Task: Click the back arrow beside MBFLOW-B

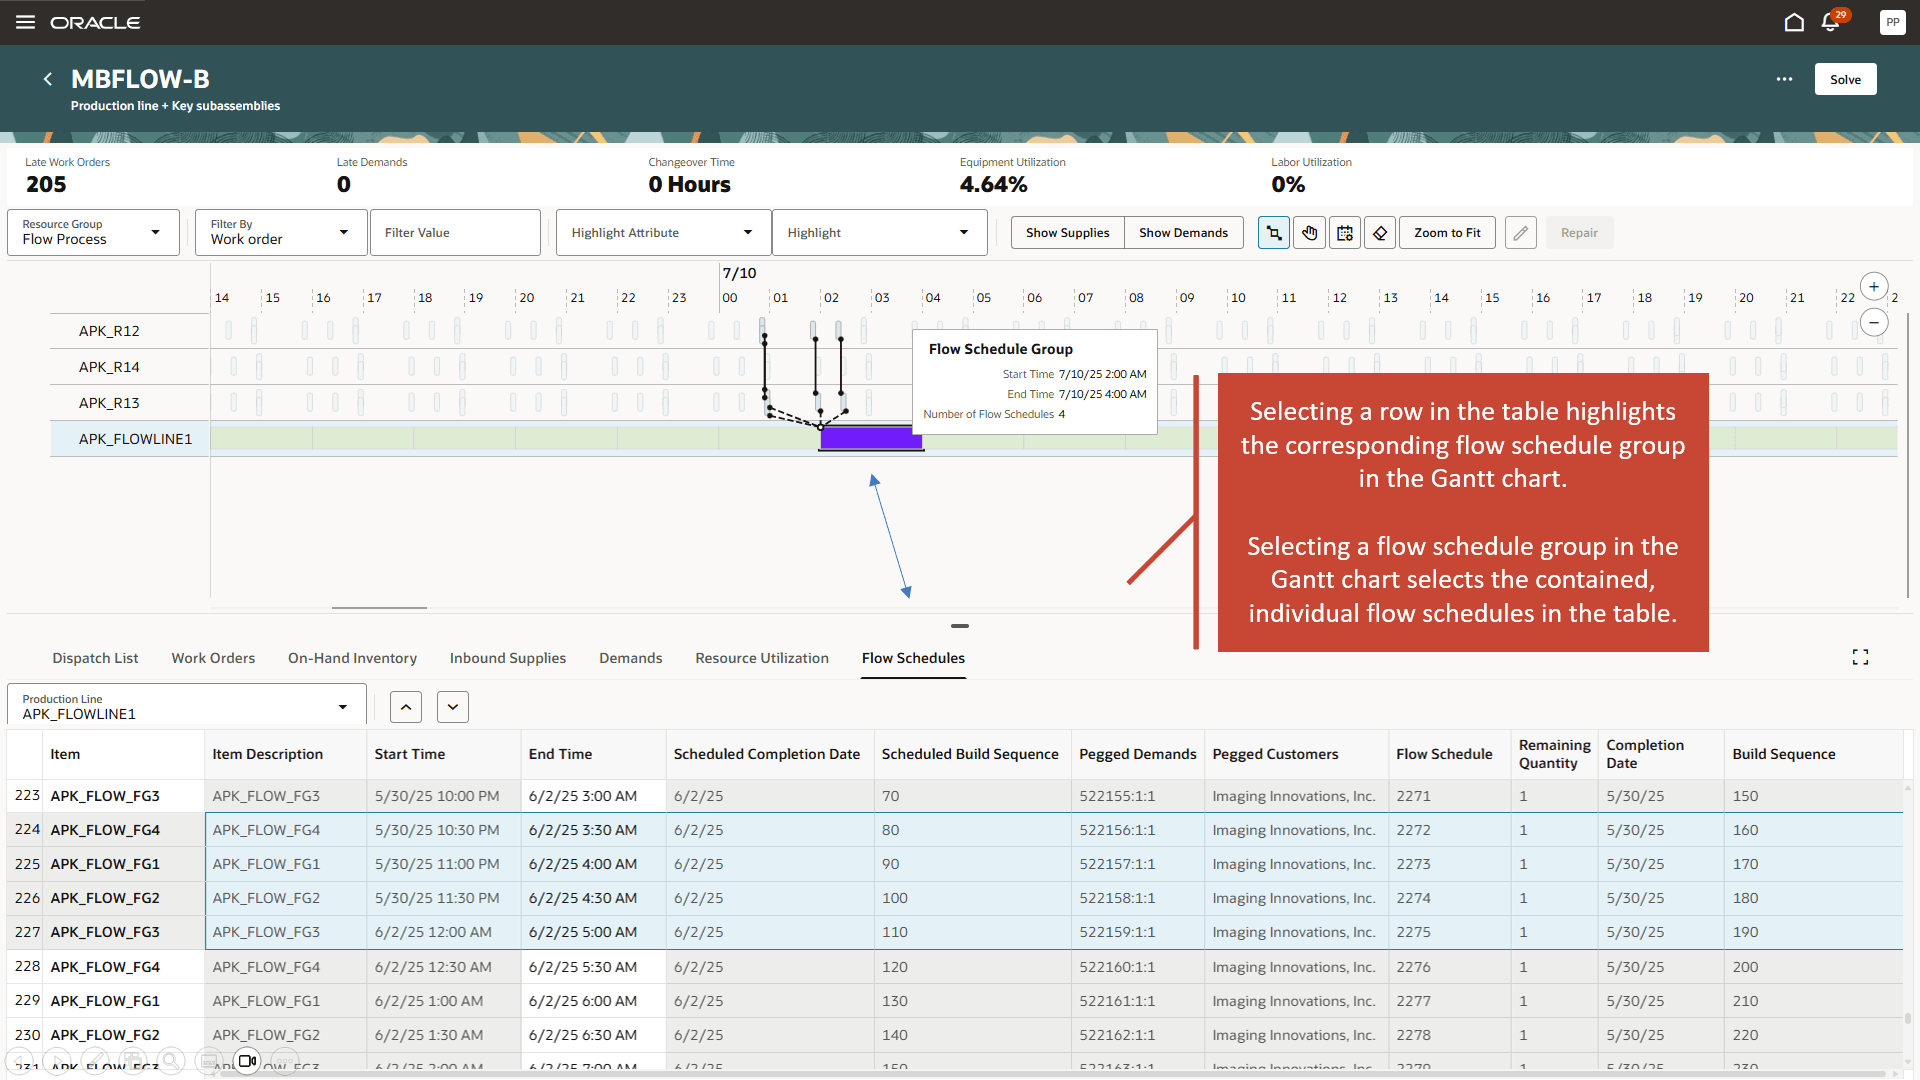Action: [48, 79]
